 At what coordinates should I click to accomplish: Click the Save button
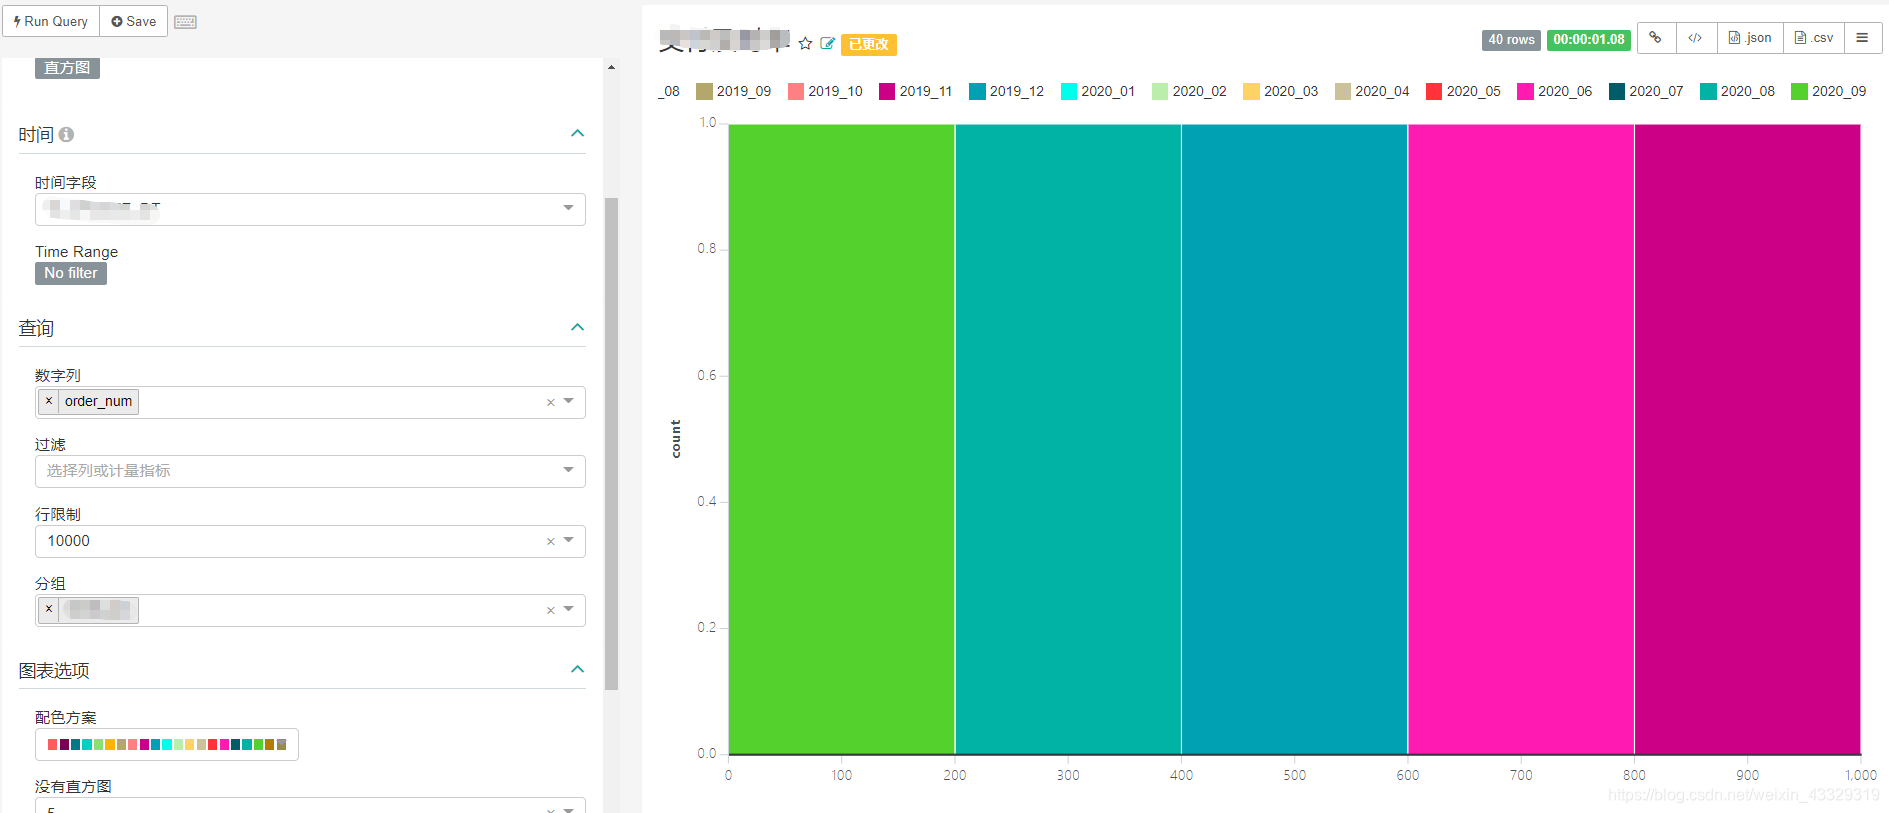(134, 21)
